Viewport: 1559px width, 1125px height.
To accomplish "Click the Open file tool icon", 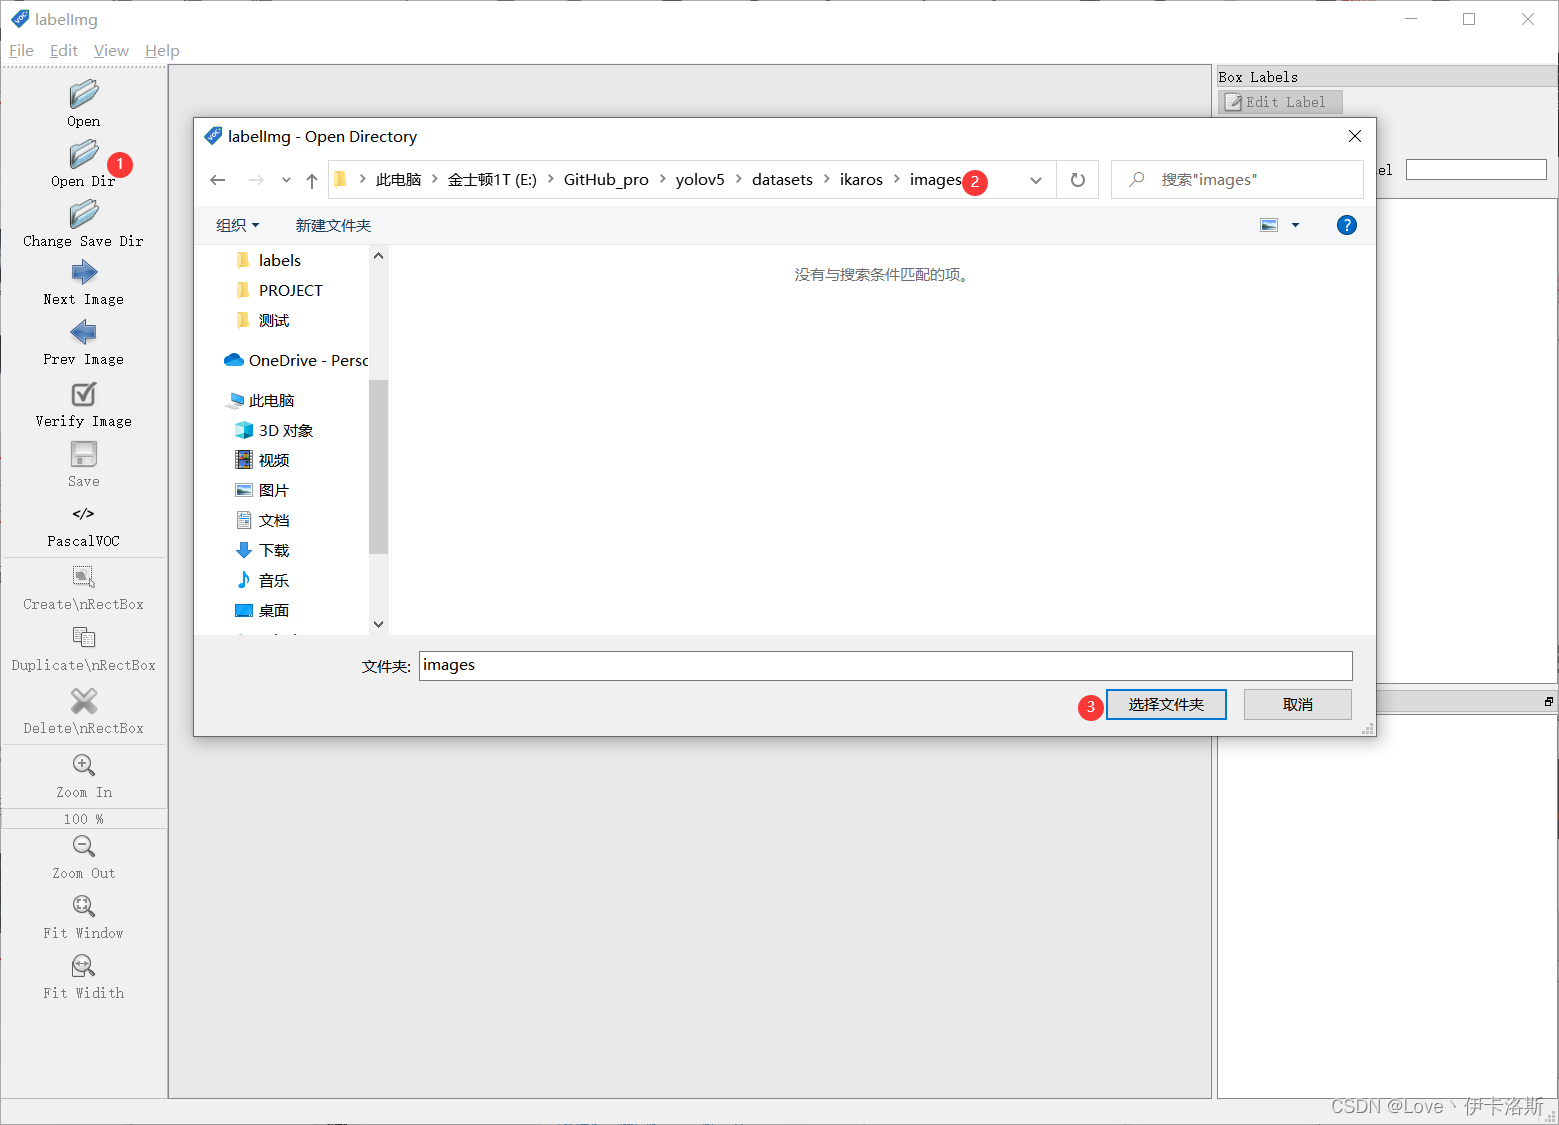I will pyautogui.click(x=84, y=94).
